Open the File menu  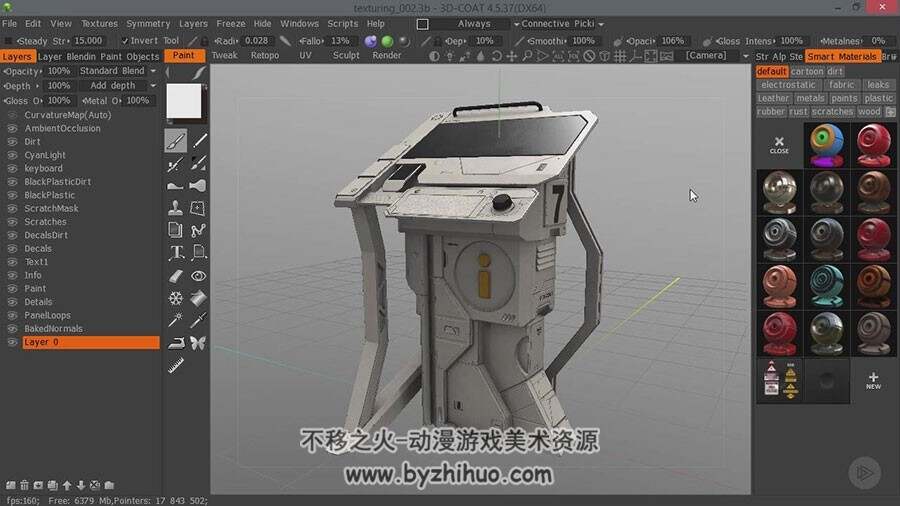9,24
